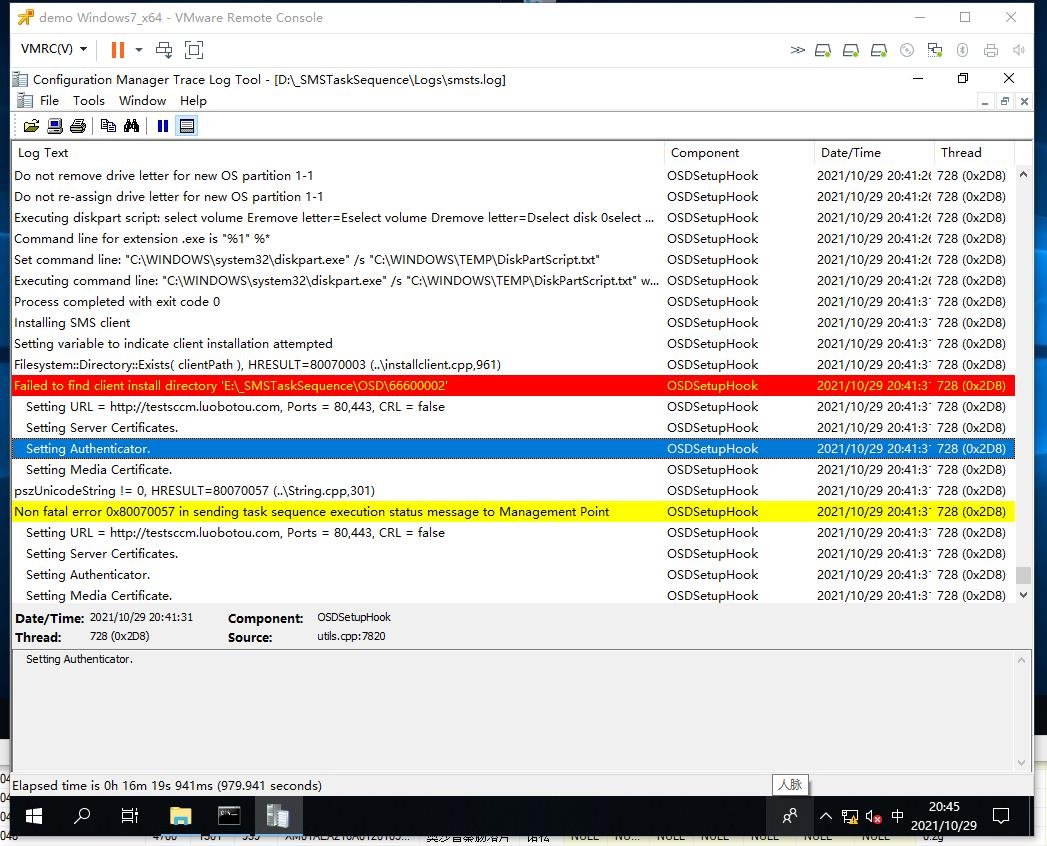Click the Date/Time column header

point(872,153)
